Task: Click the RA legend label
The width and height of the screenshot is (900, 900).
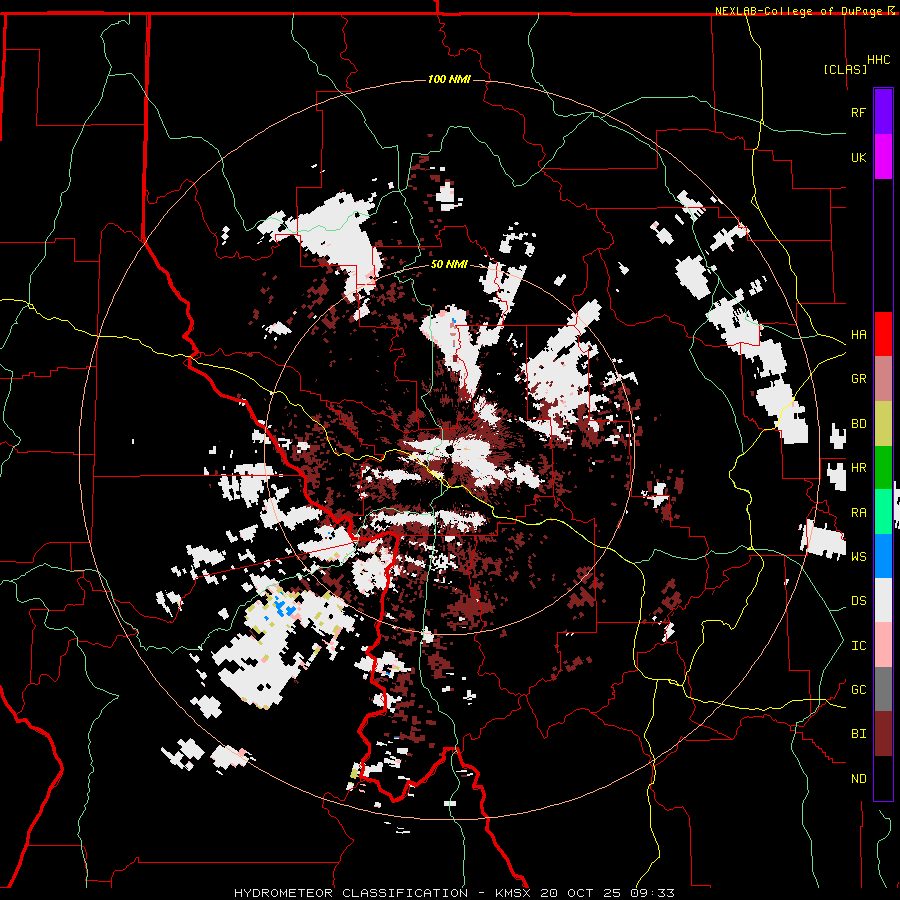Action: tap(858, 513)
